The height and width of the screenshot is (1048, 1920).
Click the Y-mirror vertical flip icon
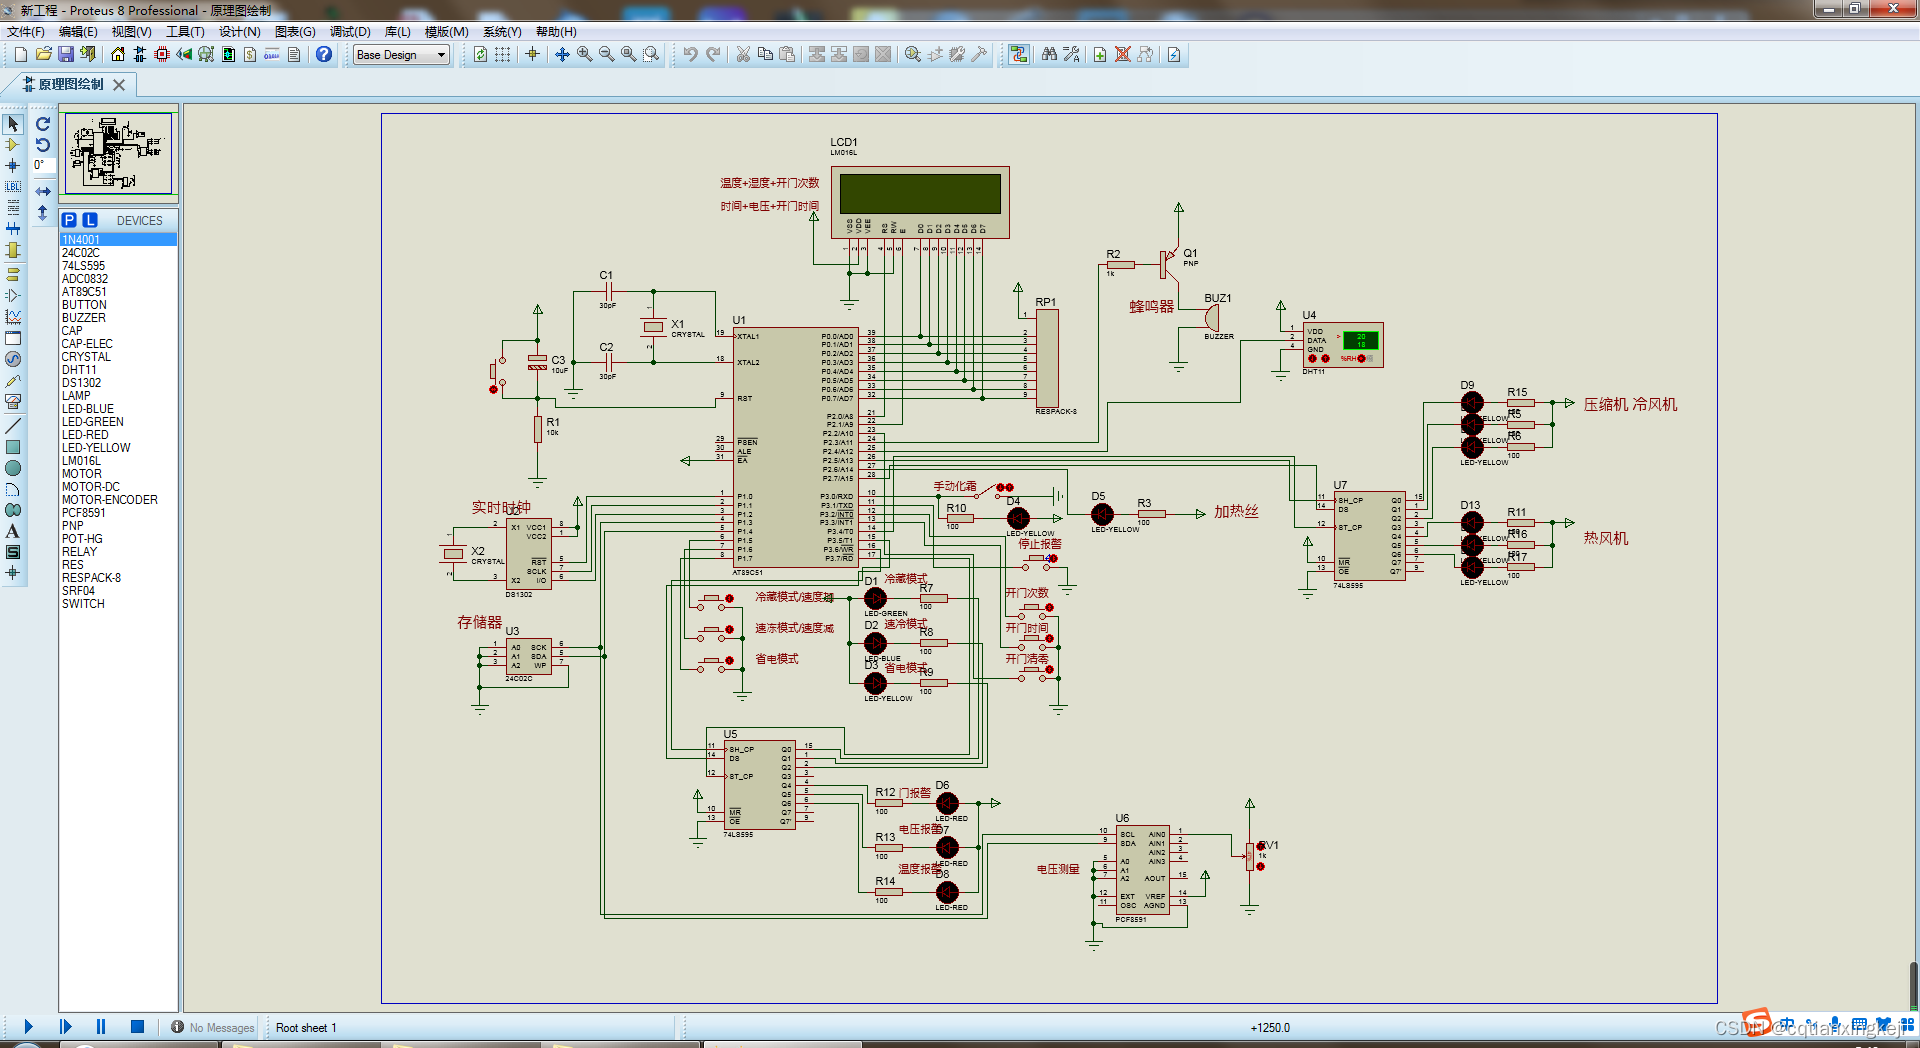tap(43, 212)
